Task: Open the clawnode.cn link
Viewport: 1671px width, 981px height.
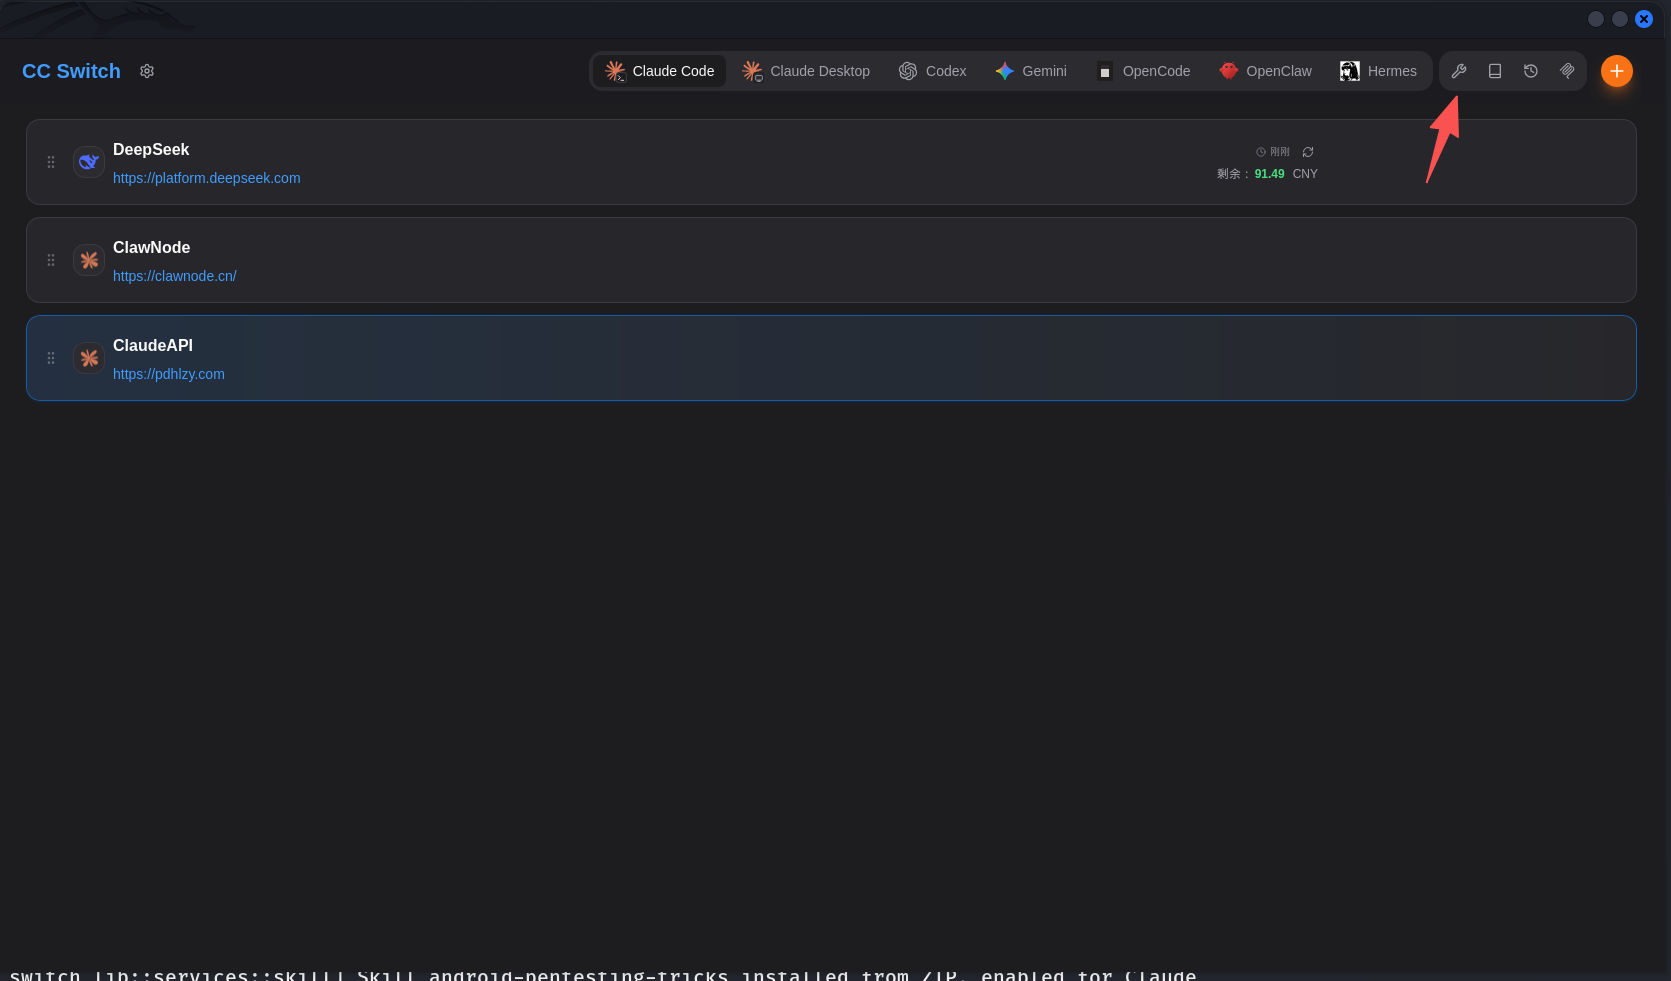Action: 175,276
